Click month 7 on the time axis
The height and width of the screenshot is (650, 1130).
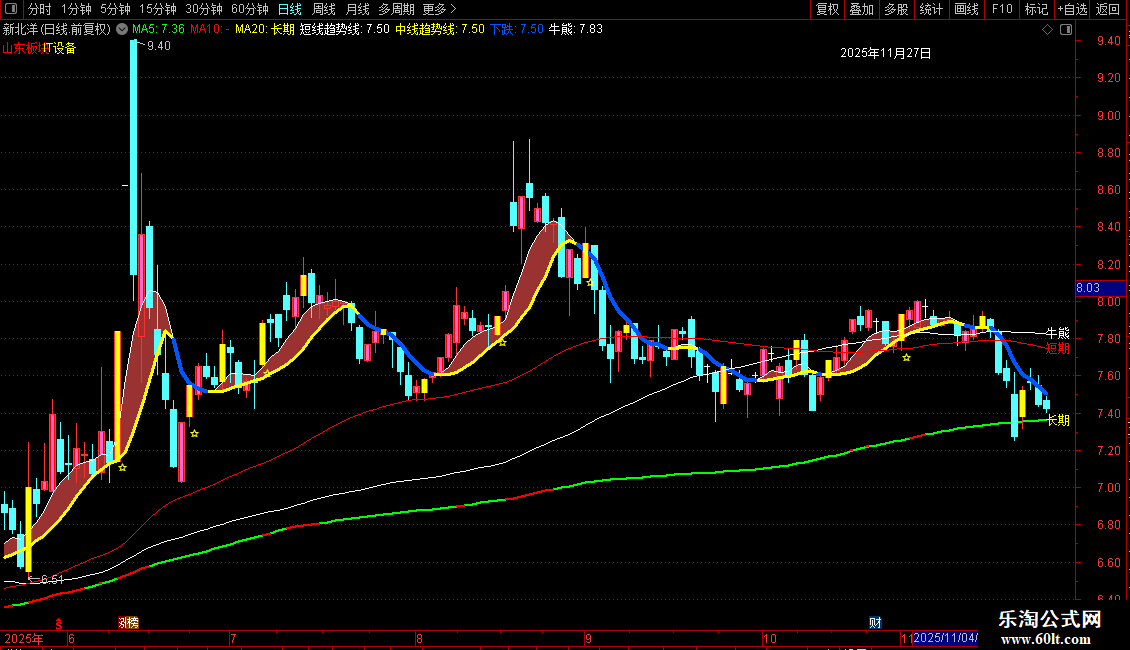click(x=233, y=638)
